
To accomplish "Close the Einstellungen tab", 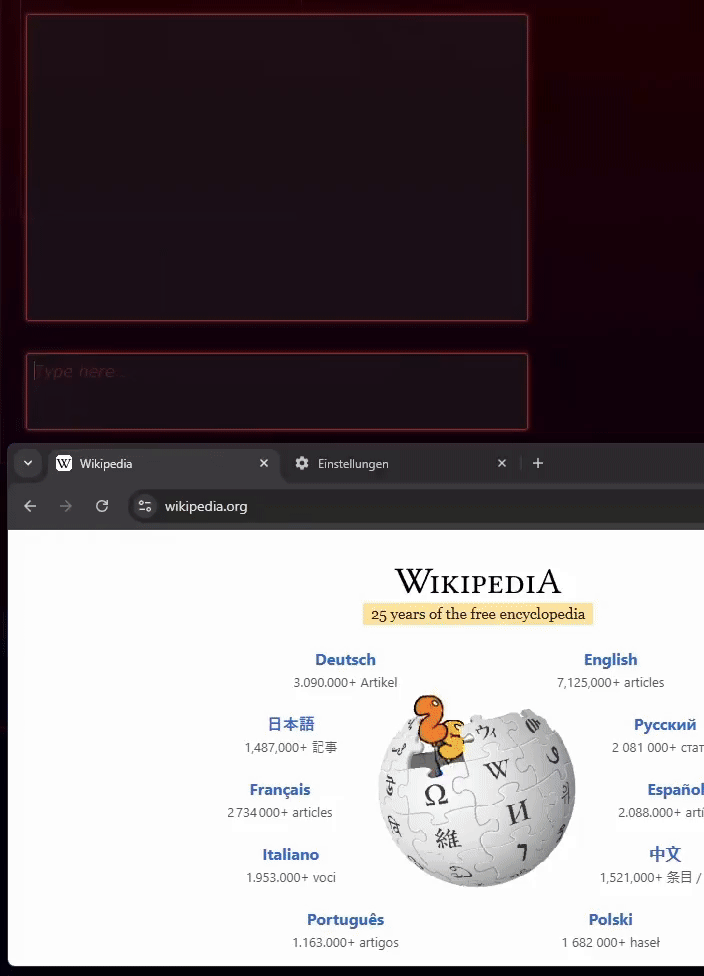I will tap(502, 463).
